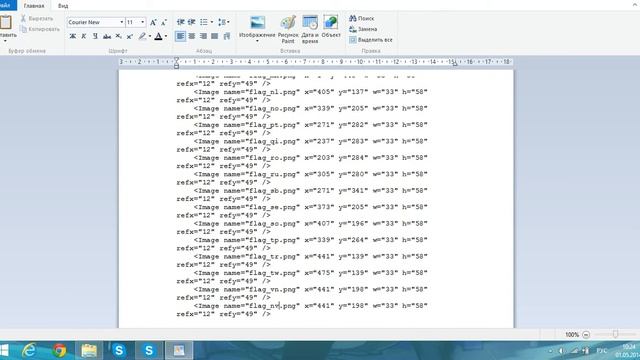This screenshot has height=360, width=640.
Task: Open Paragraph settings icon
Action: pyautogui.click(x=227, y=36)
